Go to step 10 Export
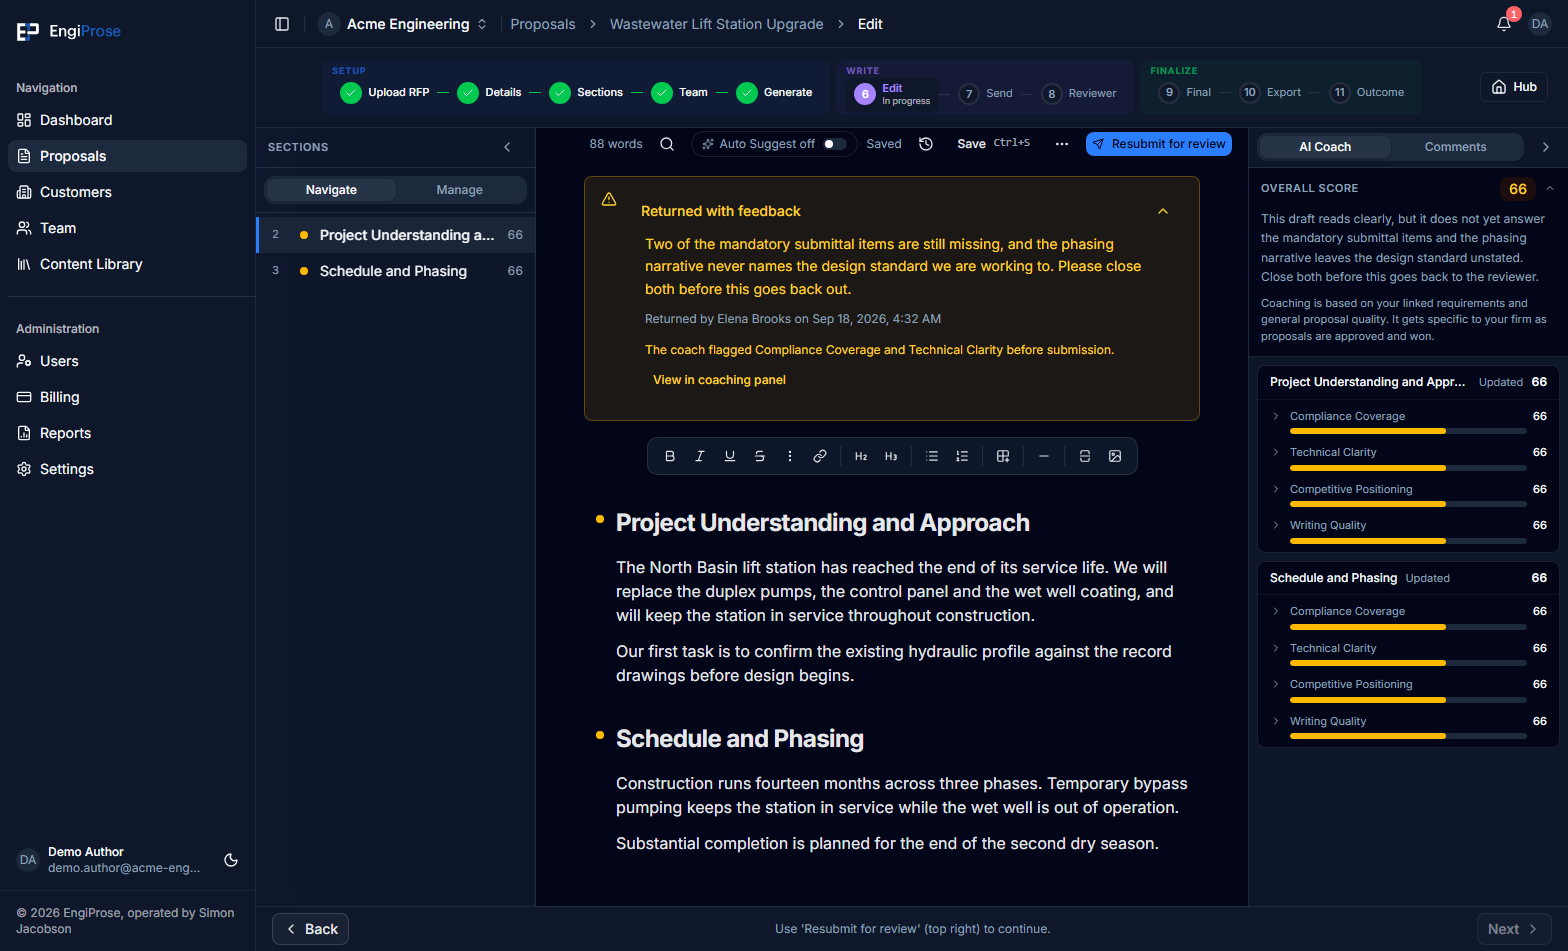 [1270, 93]
